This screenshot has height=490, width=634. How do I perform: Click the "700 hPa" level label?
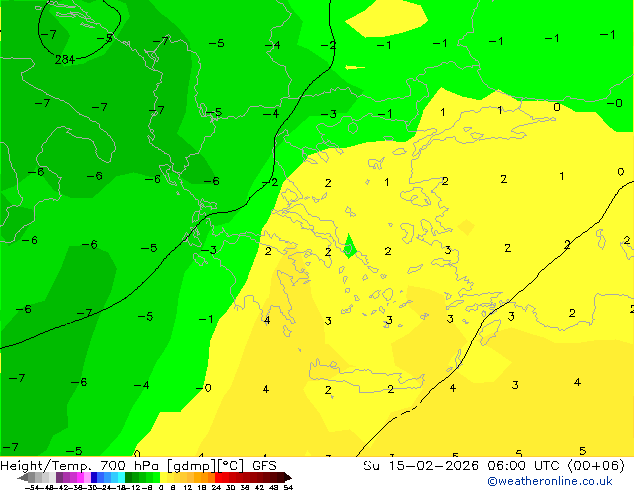(x=127, y=466)
